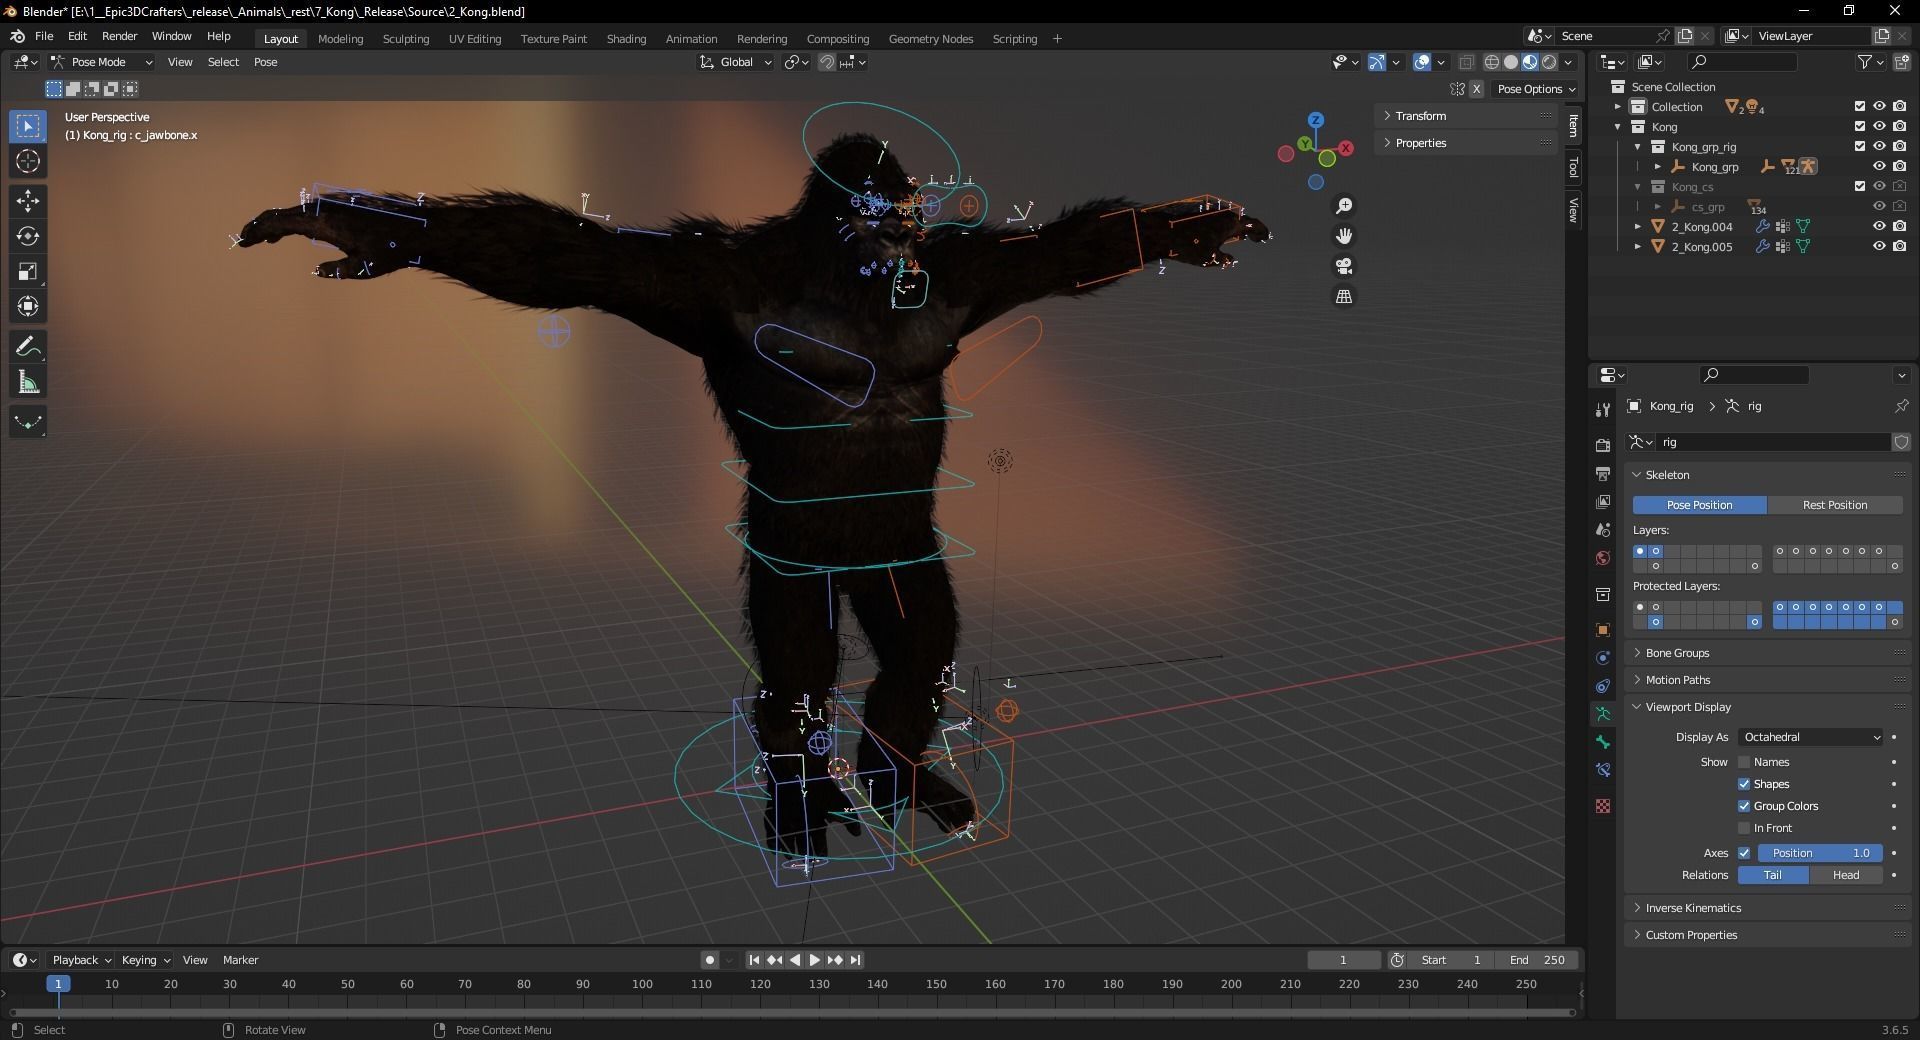Click the pan view hand icon
Screen dimensions: 1920x1040
click(1344, 236)
